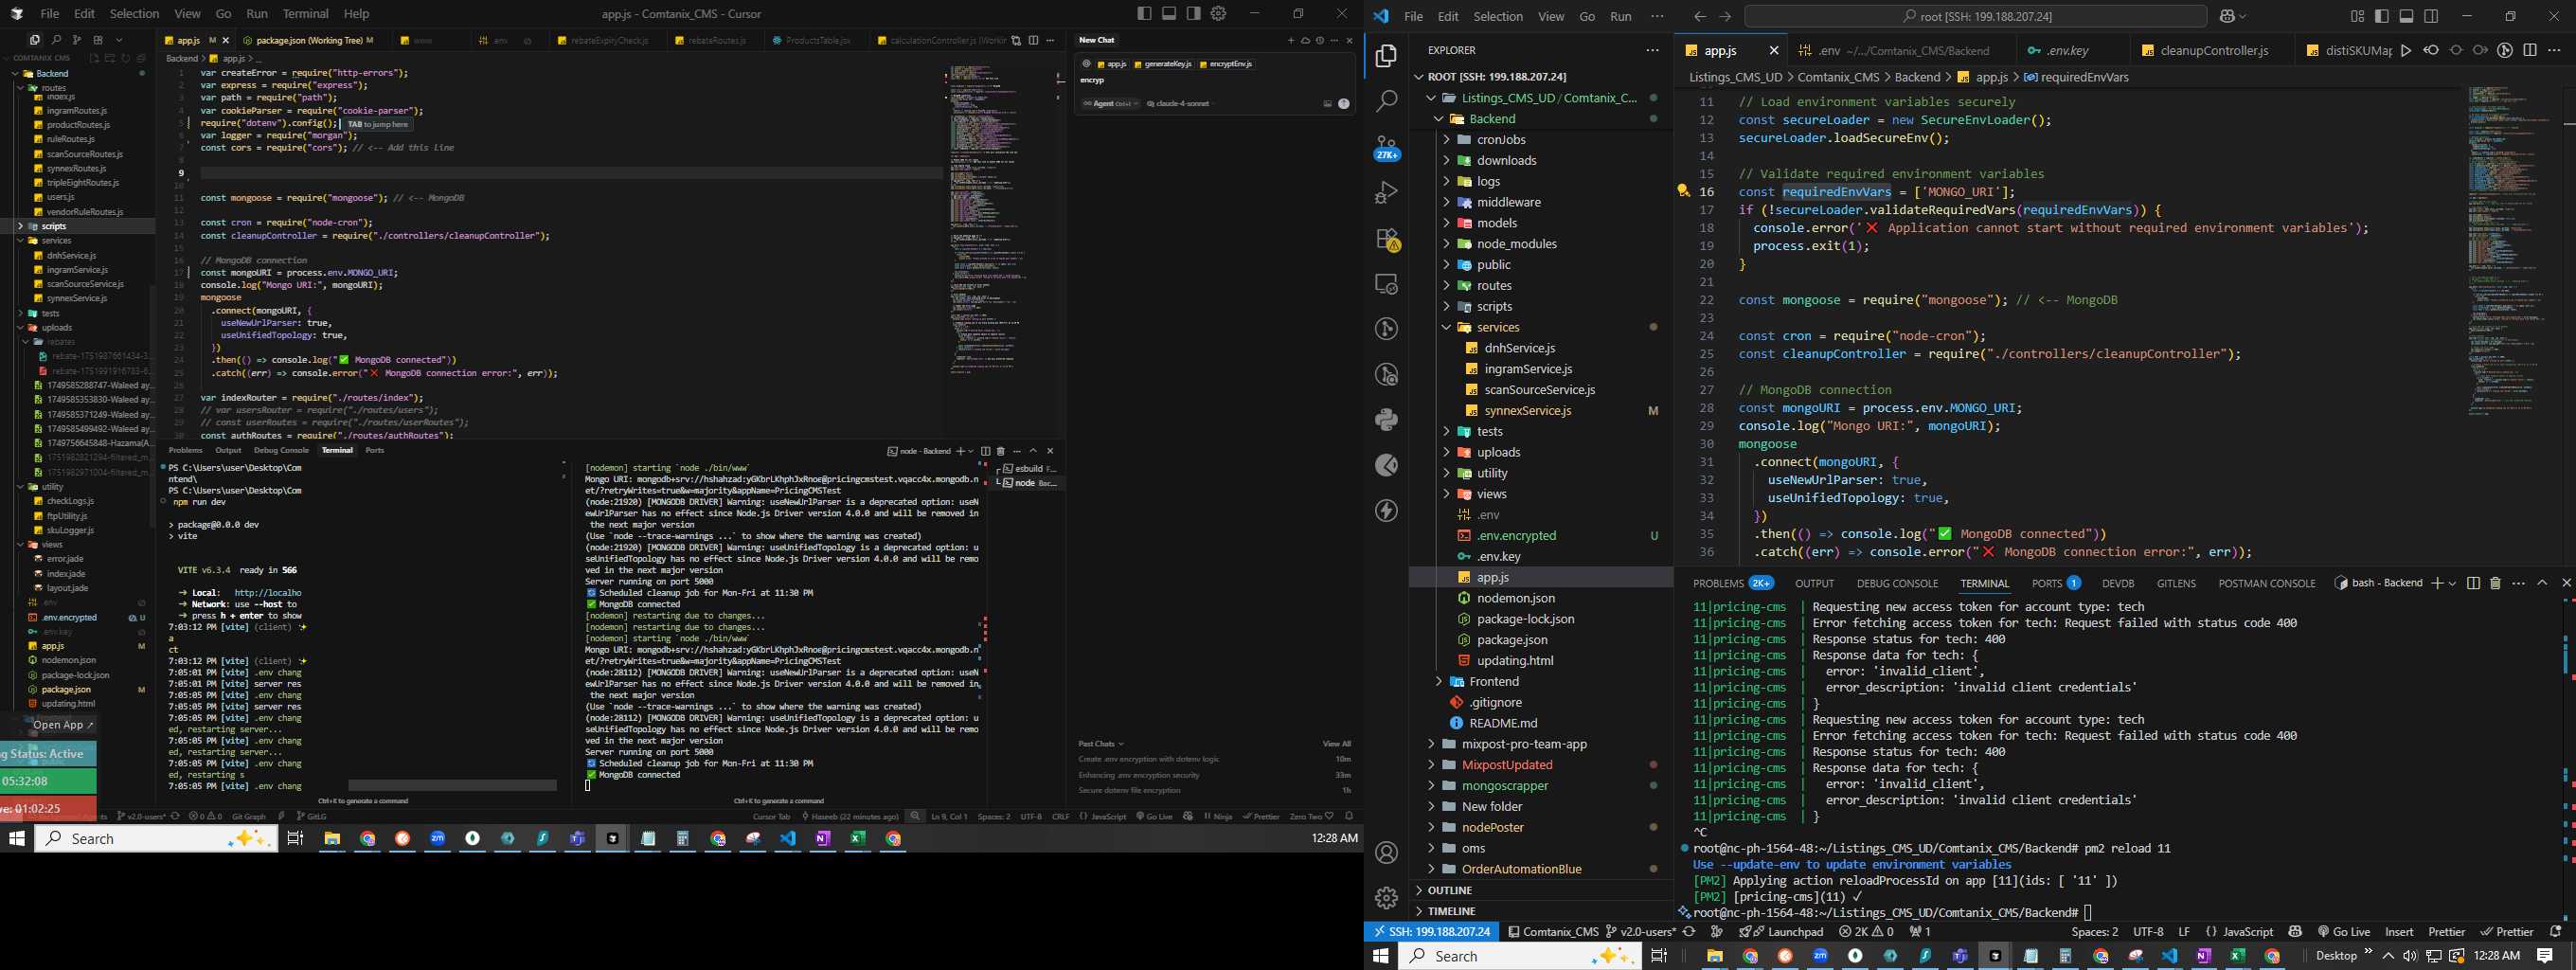2576x970 pixels.
Task: Click the Run file play icon in VS Code editor
Action: pyautogui.click(x=2405, y=50)
